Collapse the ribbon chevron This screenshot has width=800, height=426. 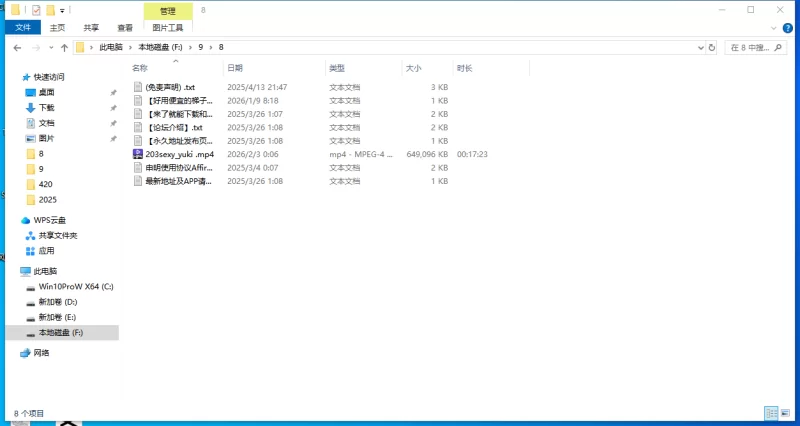click(x=773, y=28)
